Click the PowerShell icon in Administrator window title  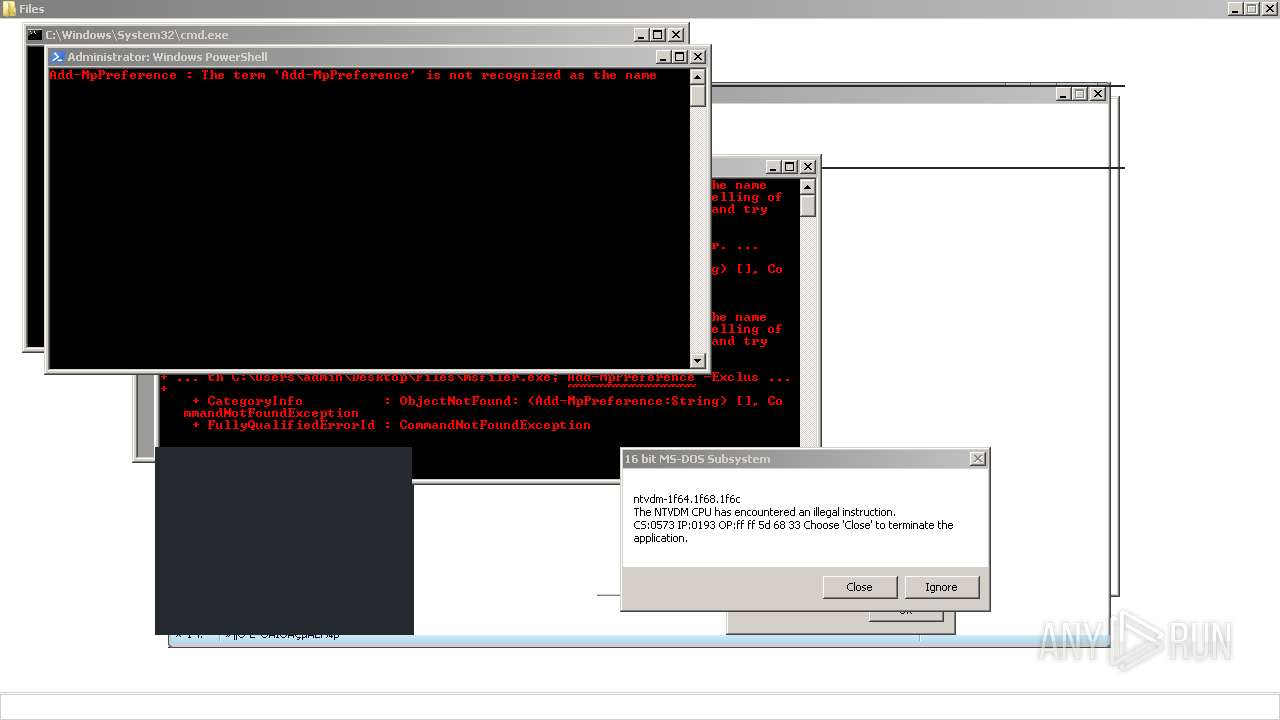58,57
